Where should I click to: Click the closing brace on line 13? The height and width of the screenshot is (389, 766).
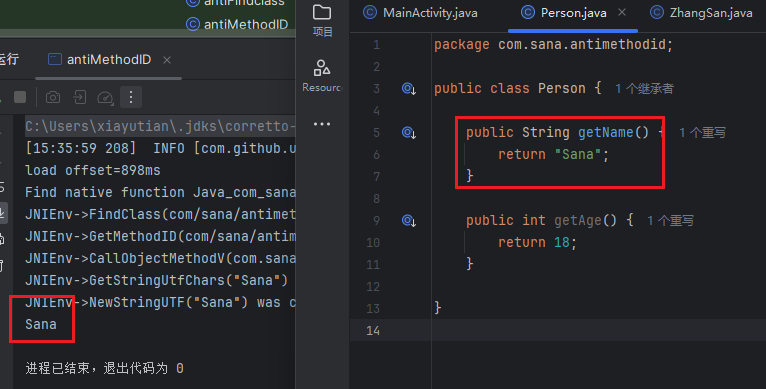[438, 308]
